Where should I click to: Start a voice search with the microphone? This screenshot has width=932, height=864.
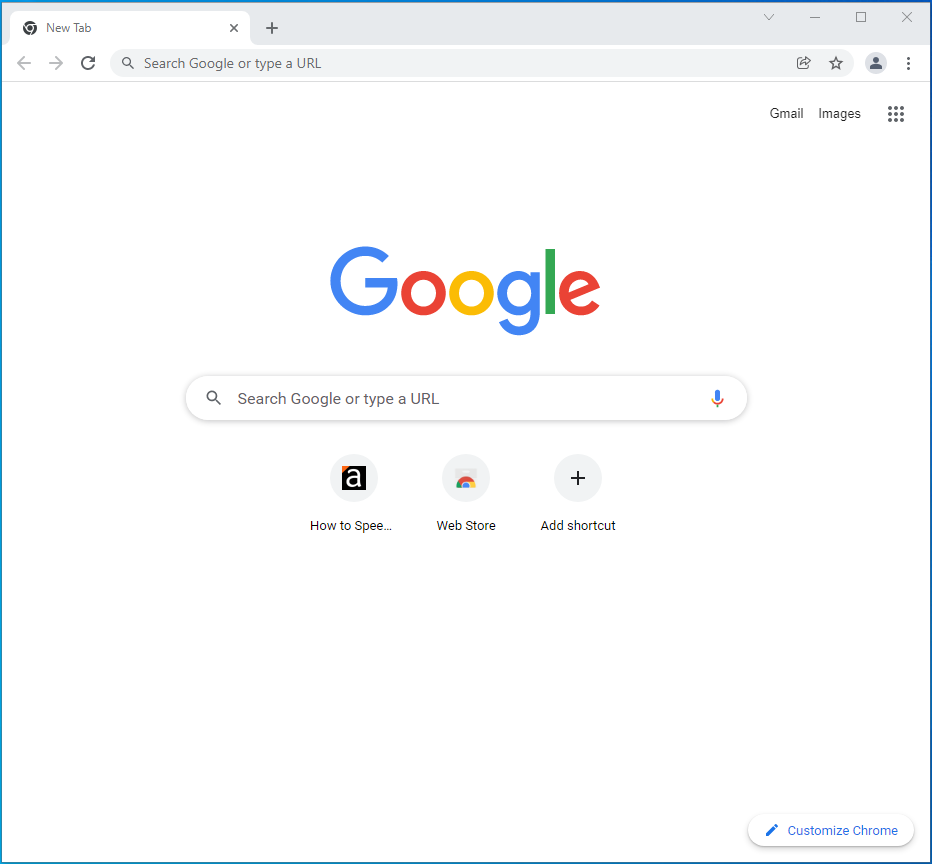[x=717, y=398]
